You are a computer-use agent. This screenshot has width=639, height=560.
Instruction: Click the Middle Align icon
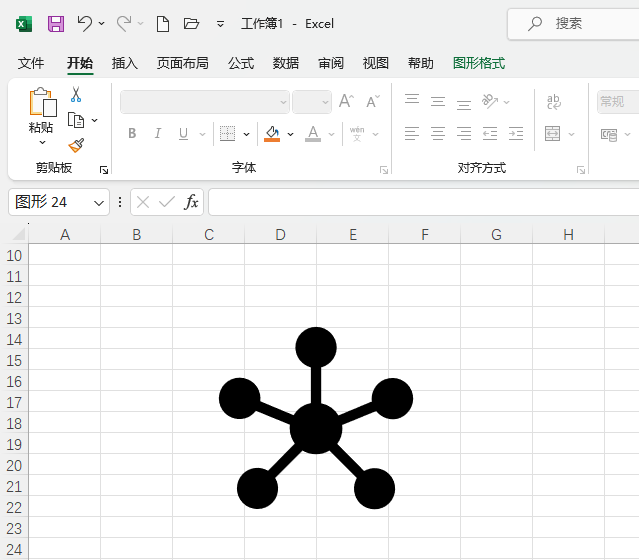click(438, 101)
